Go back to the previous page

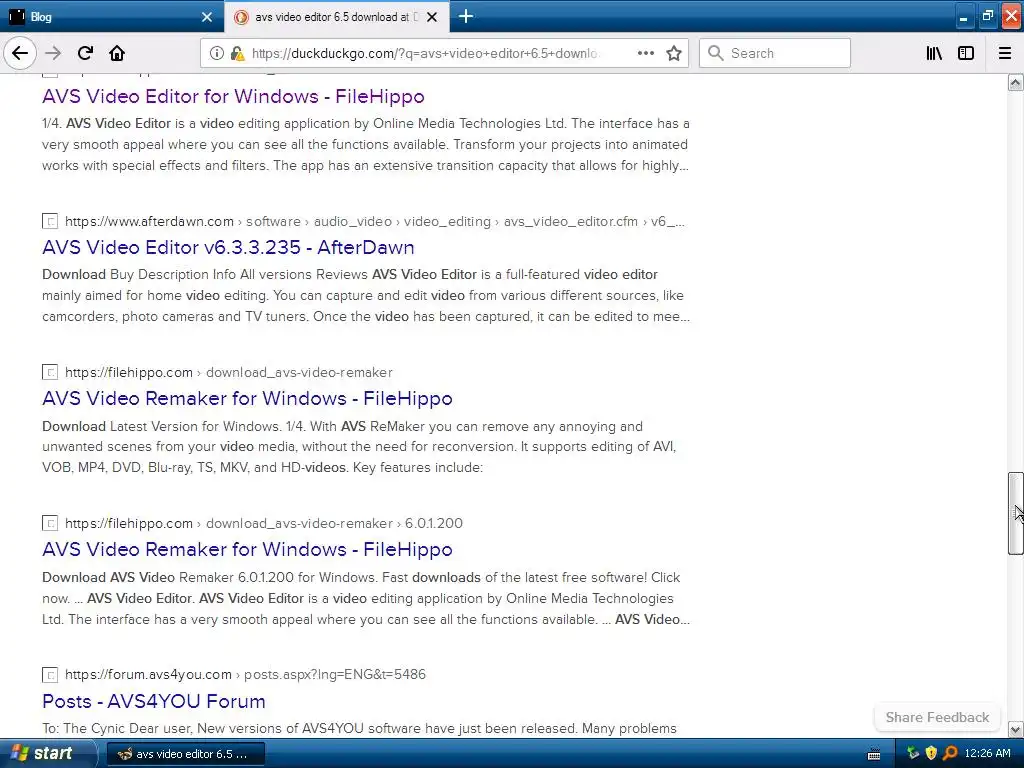pos(20,54)
